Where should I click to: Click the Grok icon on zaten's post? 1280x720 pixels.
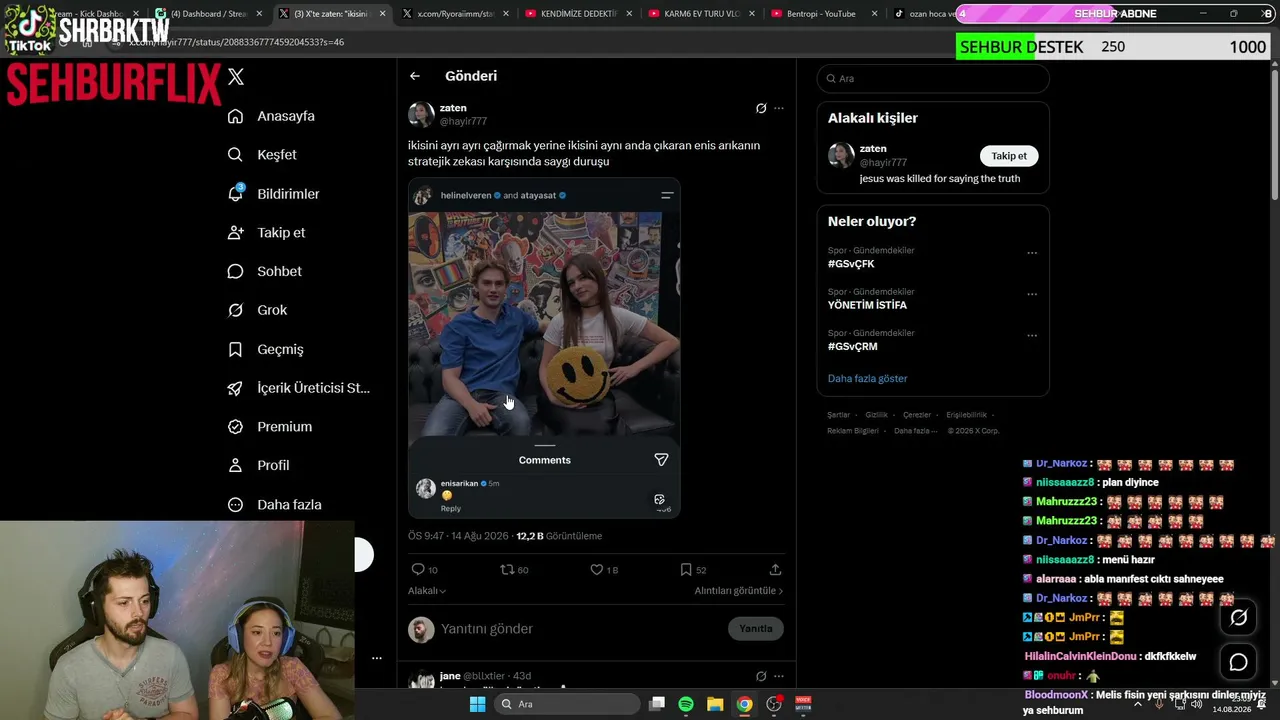point(761,108)
